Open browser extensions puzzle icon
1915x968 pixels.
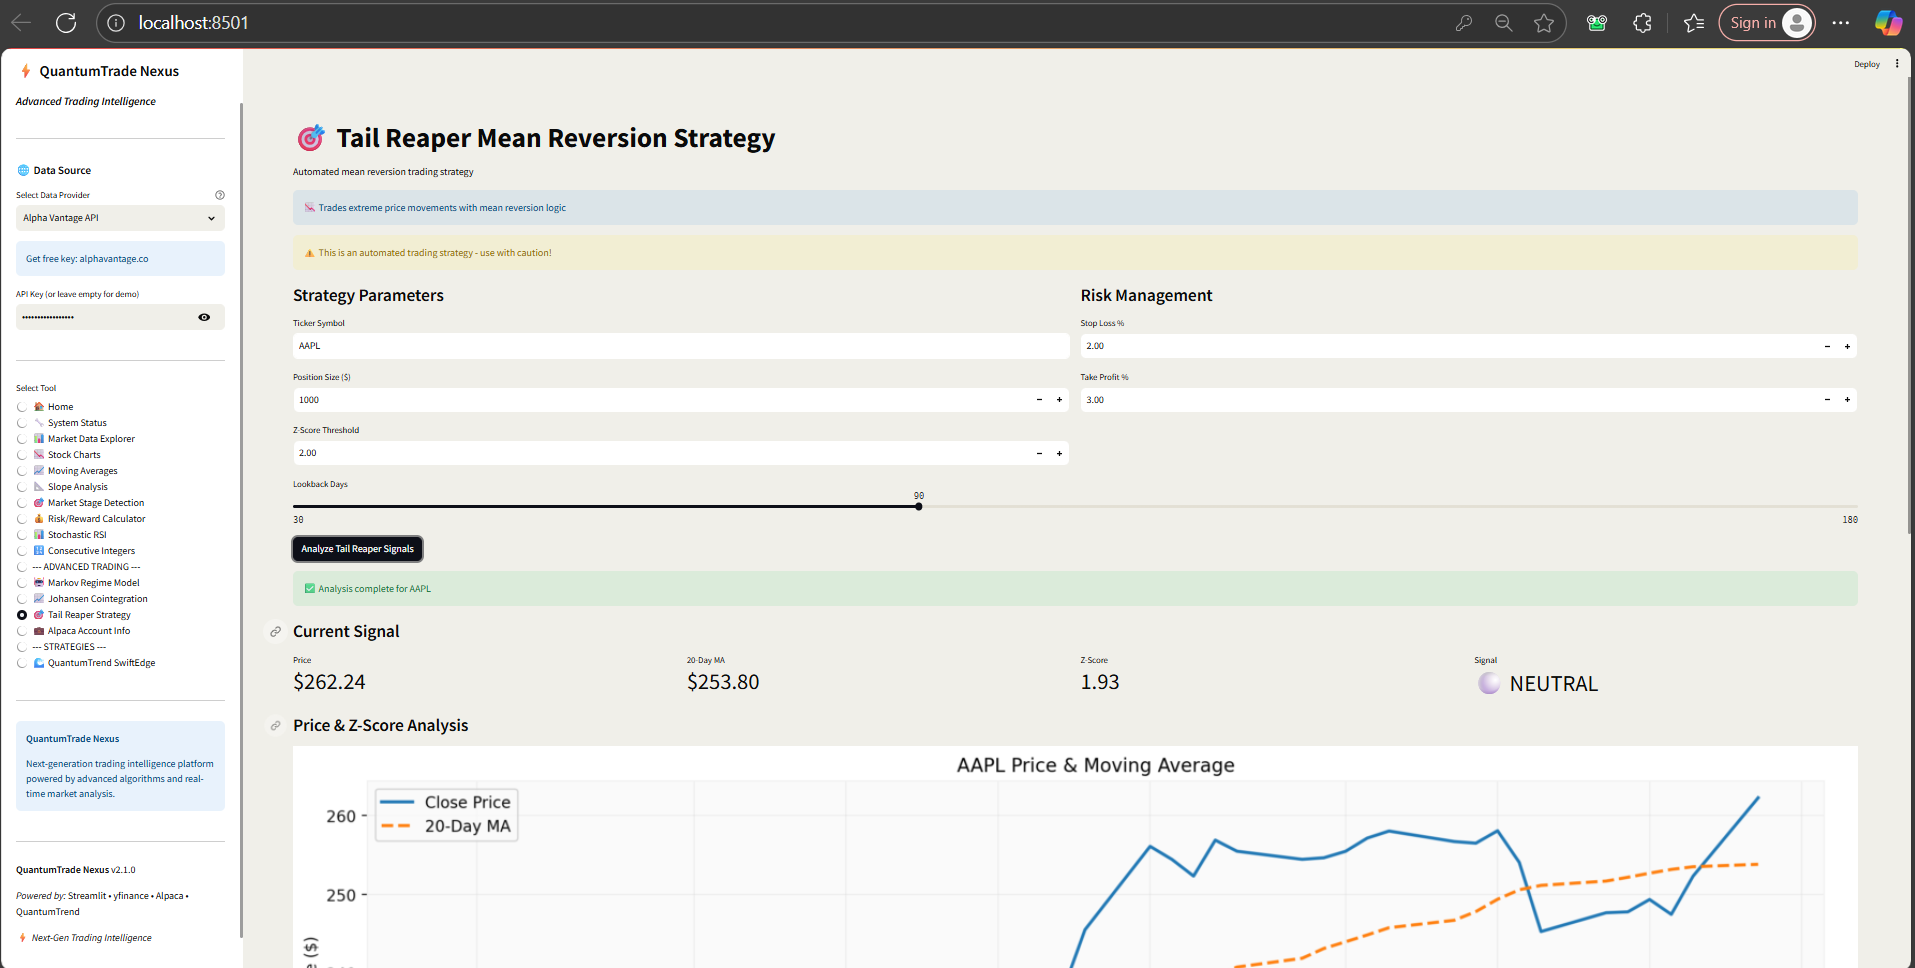[1642, 23]
